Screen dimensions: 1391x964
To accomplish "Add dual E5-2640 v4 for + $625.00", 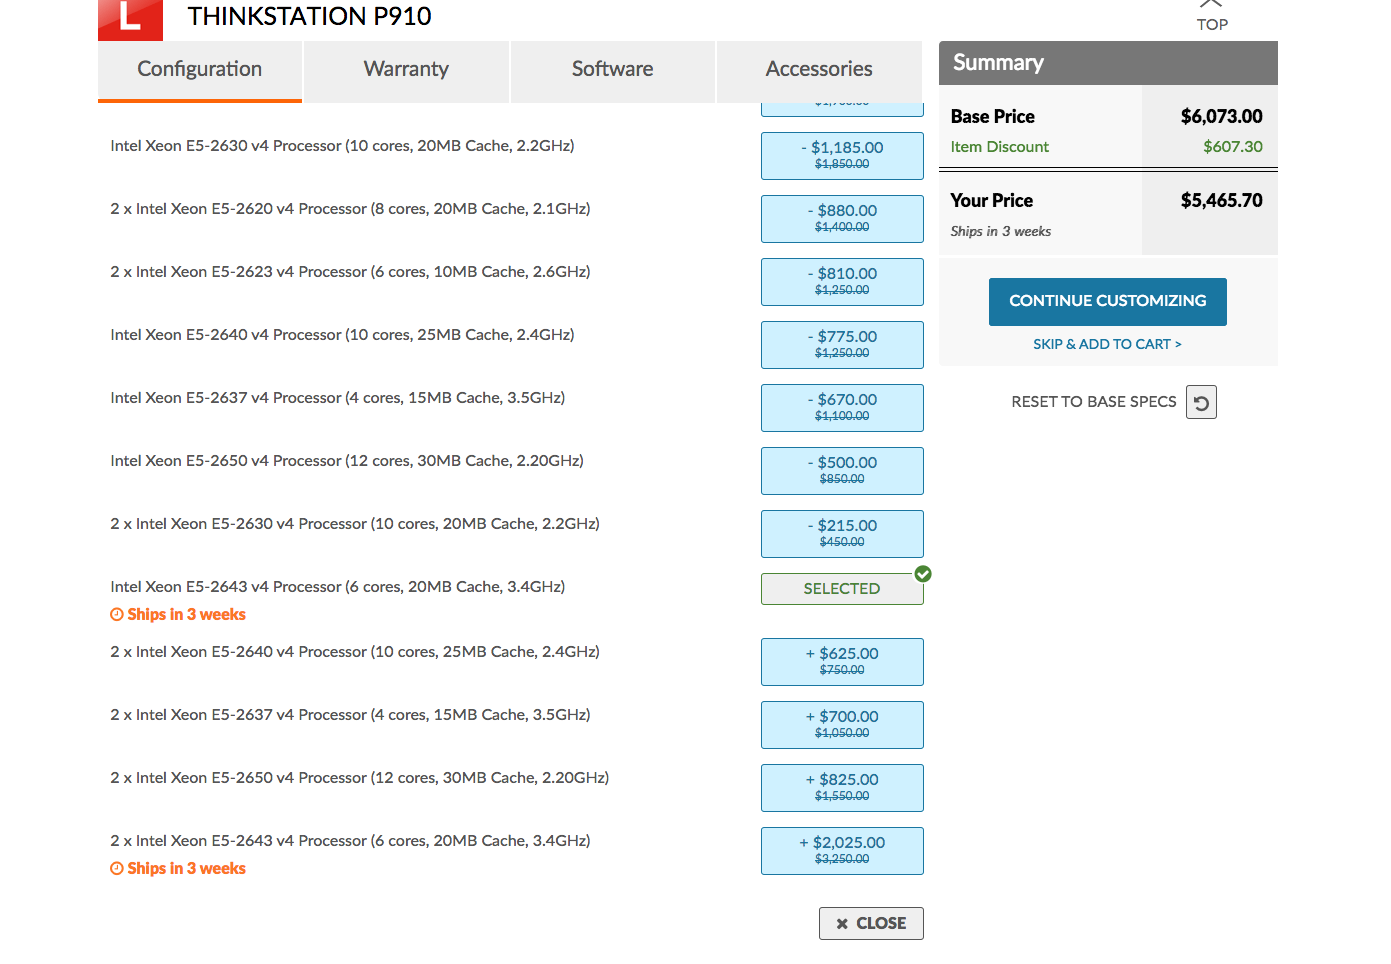I will click(842, 661).
